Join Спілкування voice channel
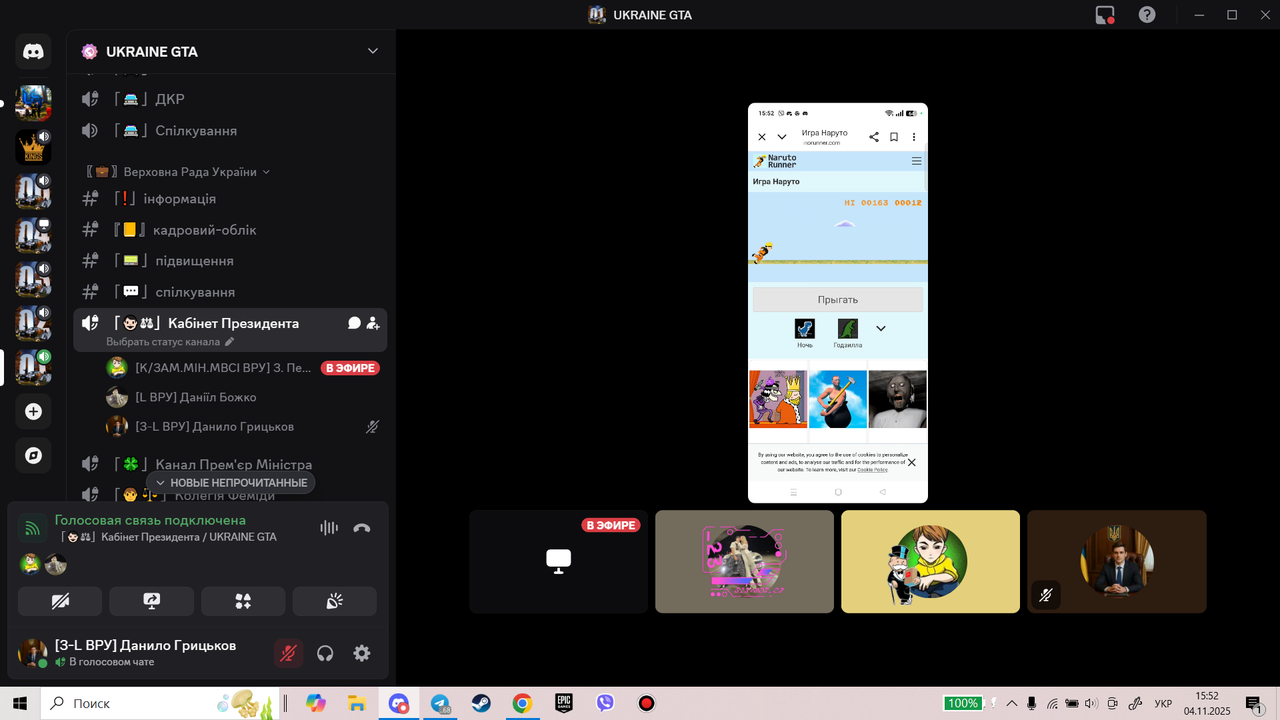 [230, 130]
